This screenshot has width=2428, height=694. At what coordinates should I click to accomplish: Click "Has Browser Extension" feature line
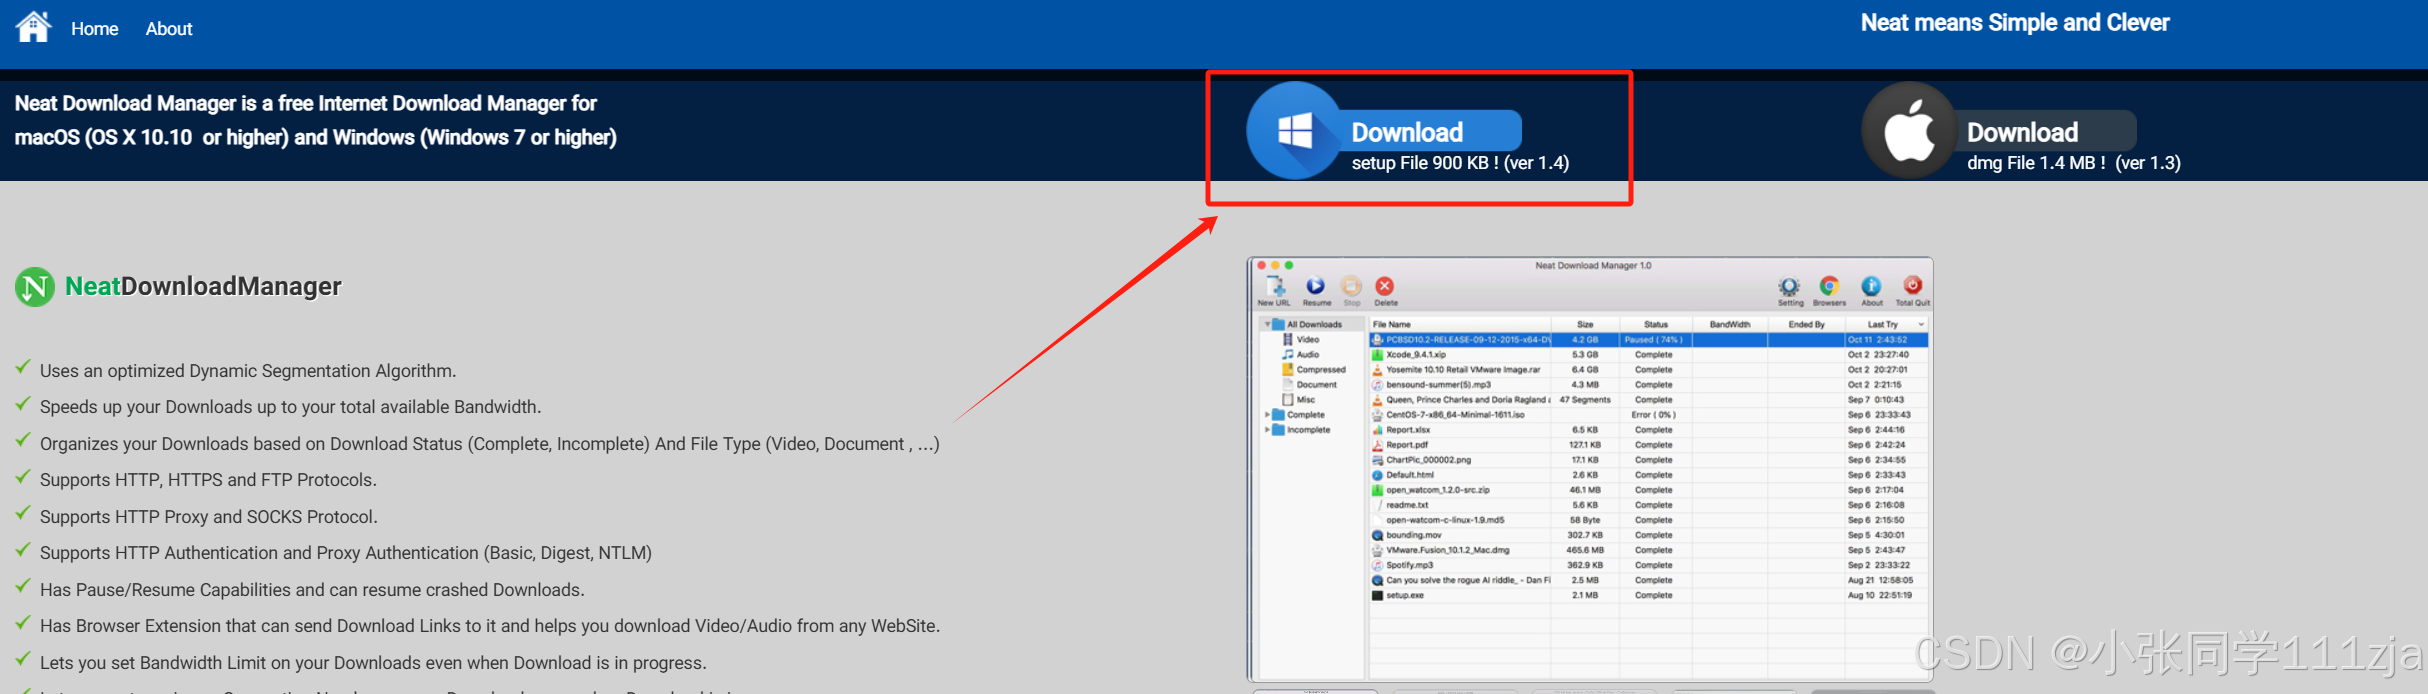pyautogui.click(x=490, y=626)
